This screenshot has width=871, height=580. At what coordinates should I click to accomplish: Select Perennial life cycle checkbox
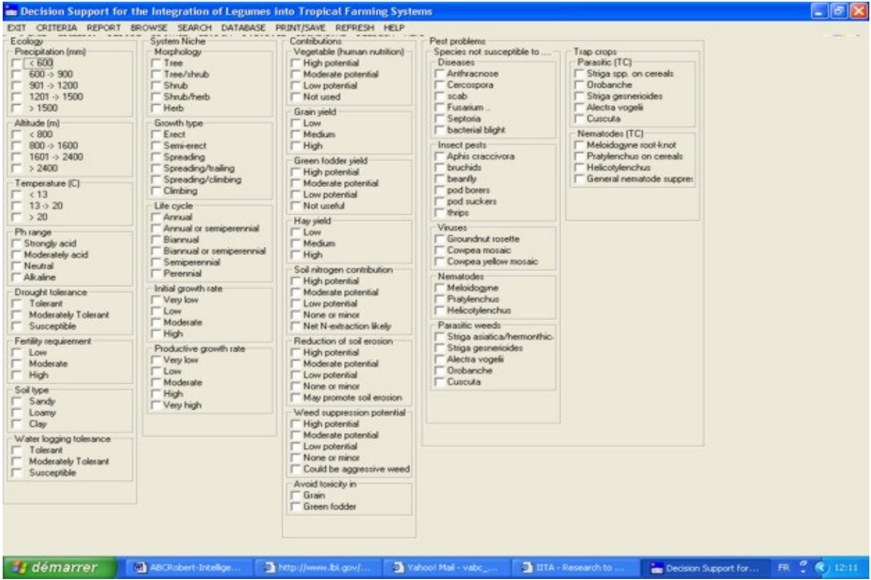(156, 274)
